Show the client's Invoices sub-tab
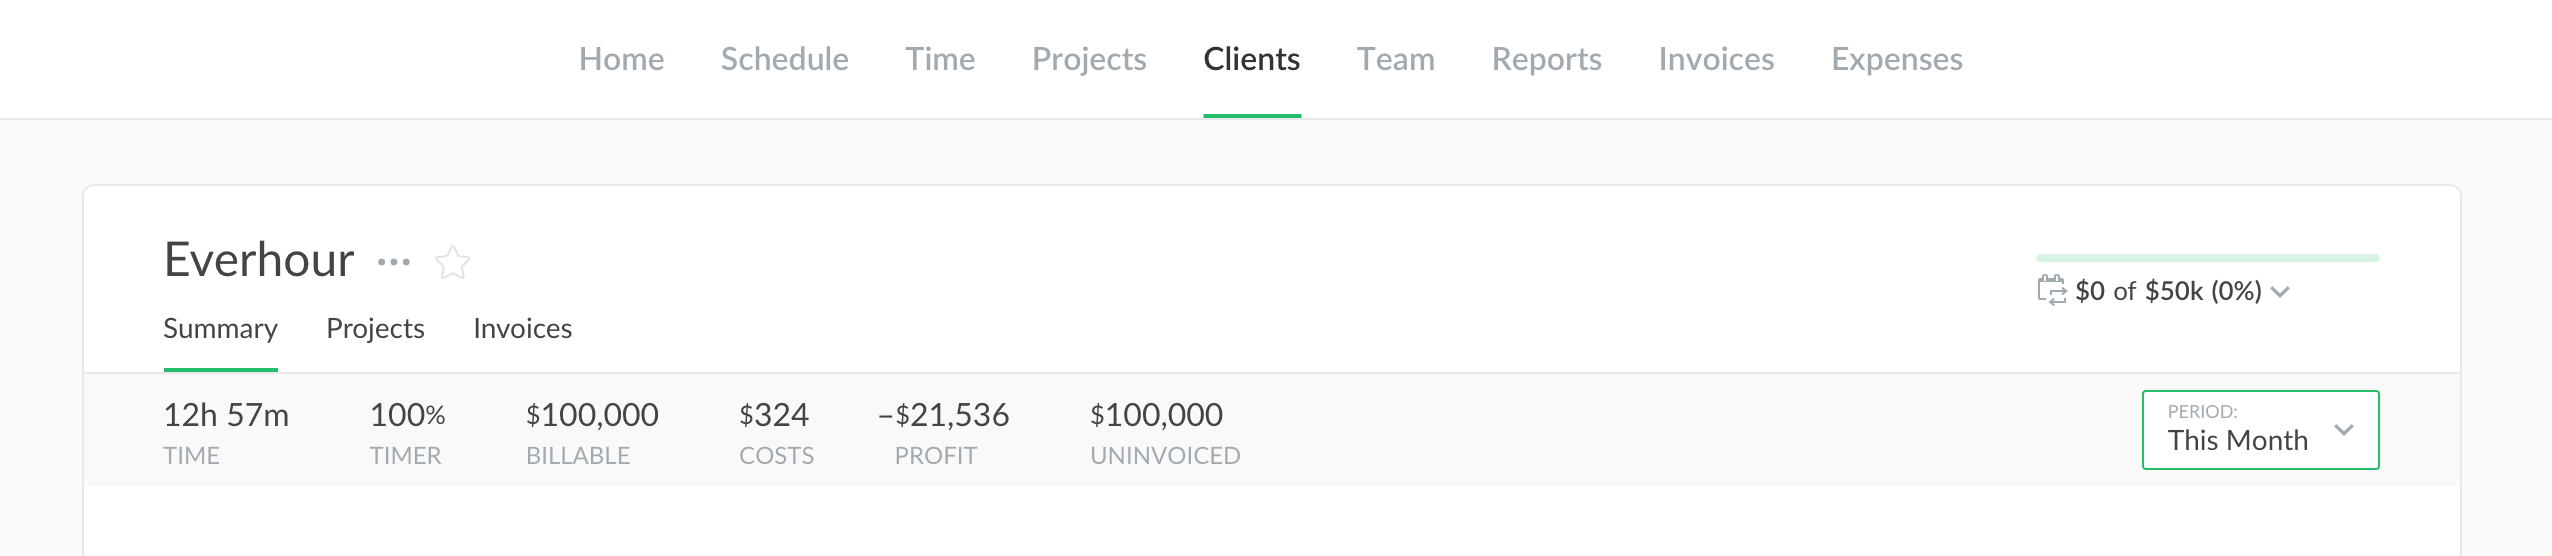 pyautogui.click(x=522, y=329)
